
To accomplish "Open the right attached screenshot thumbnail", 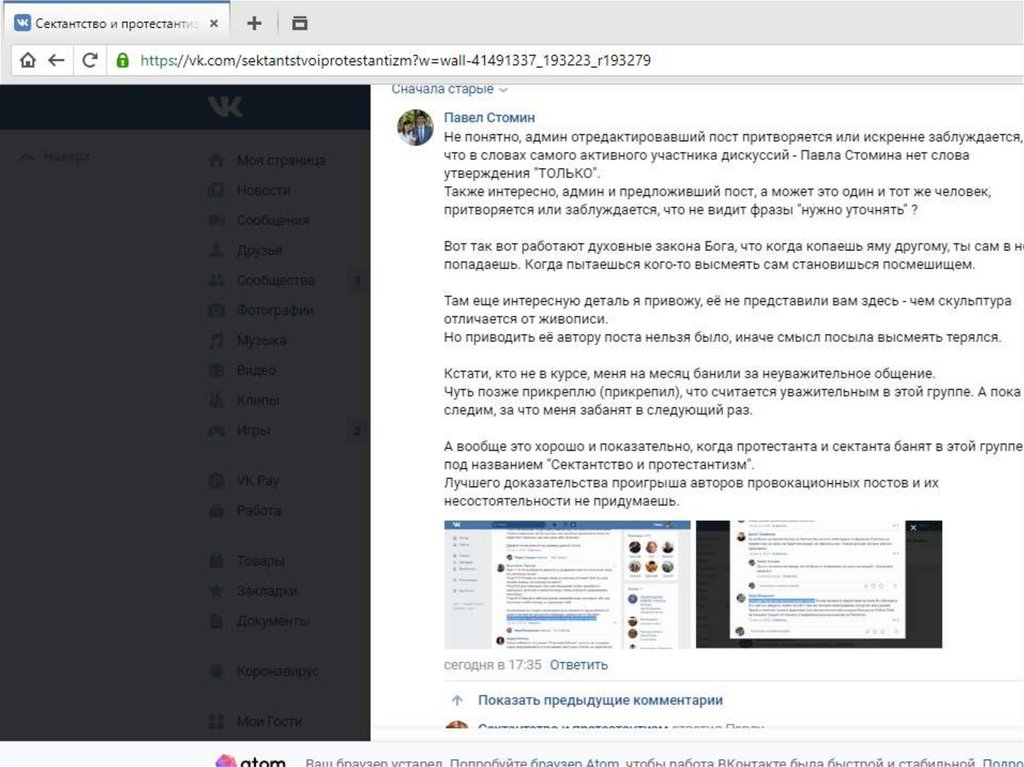I will pos(819,584).
